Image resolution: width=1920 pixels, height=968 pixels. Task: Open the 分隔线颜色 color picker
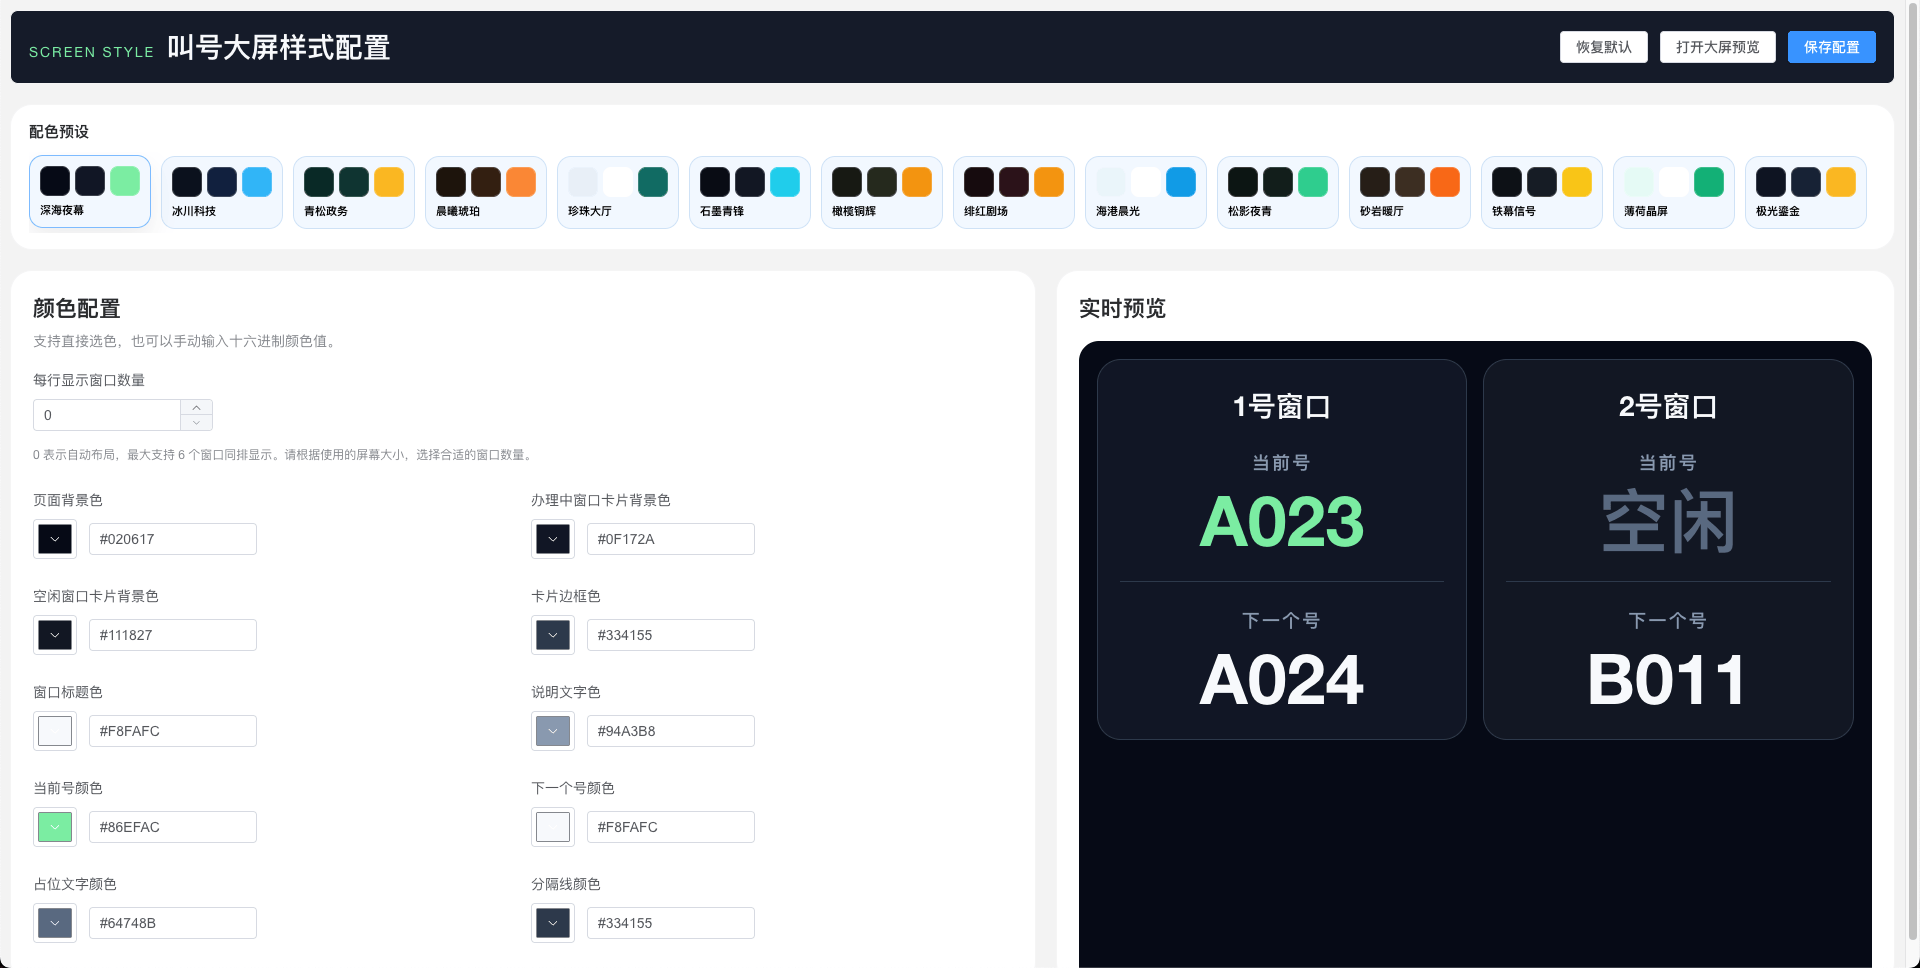coord(553,923)
